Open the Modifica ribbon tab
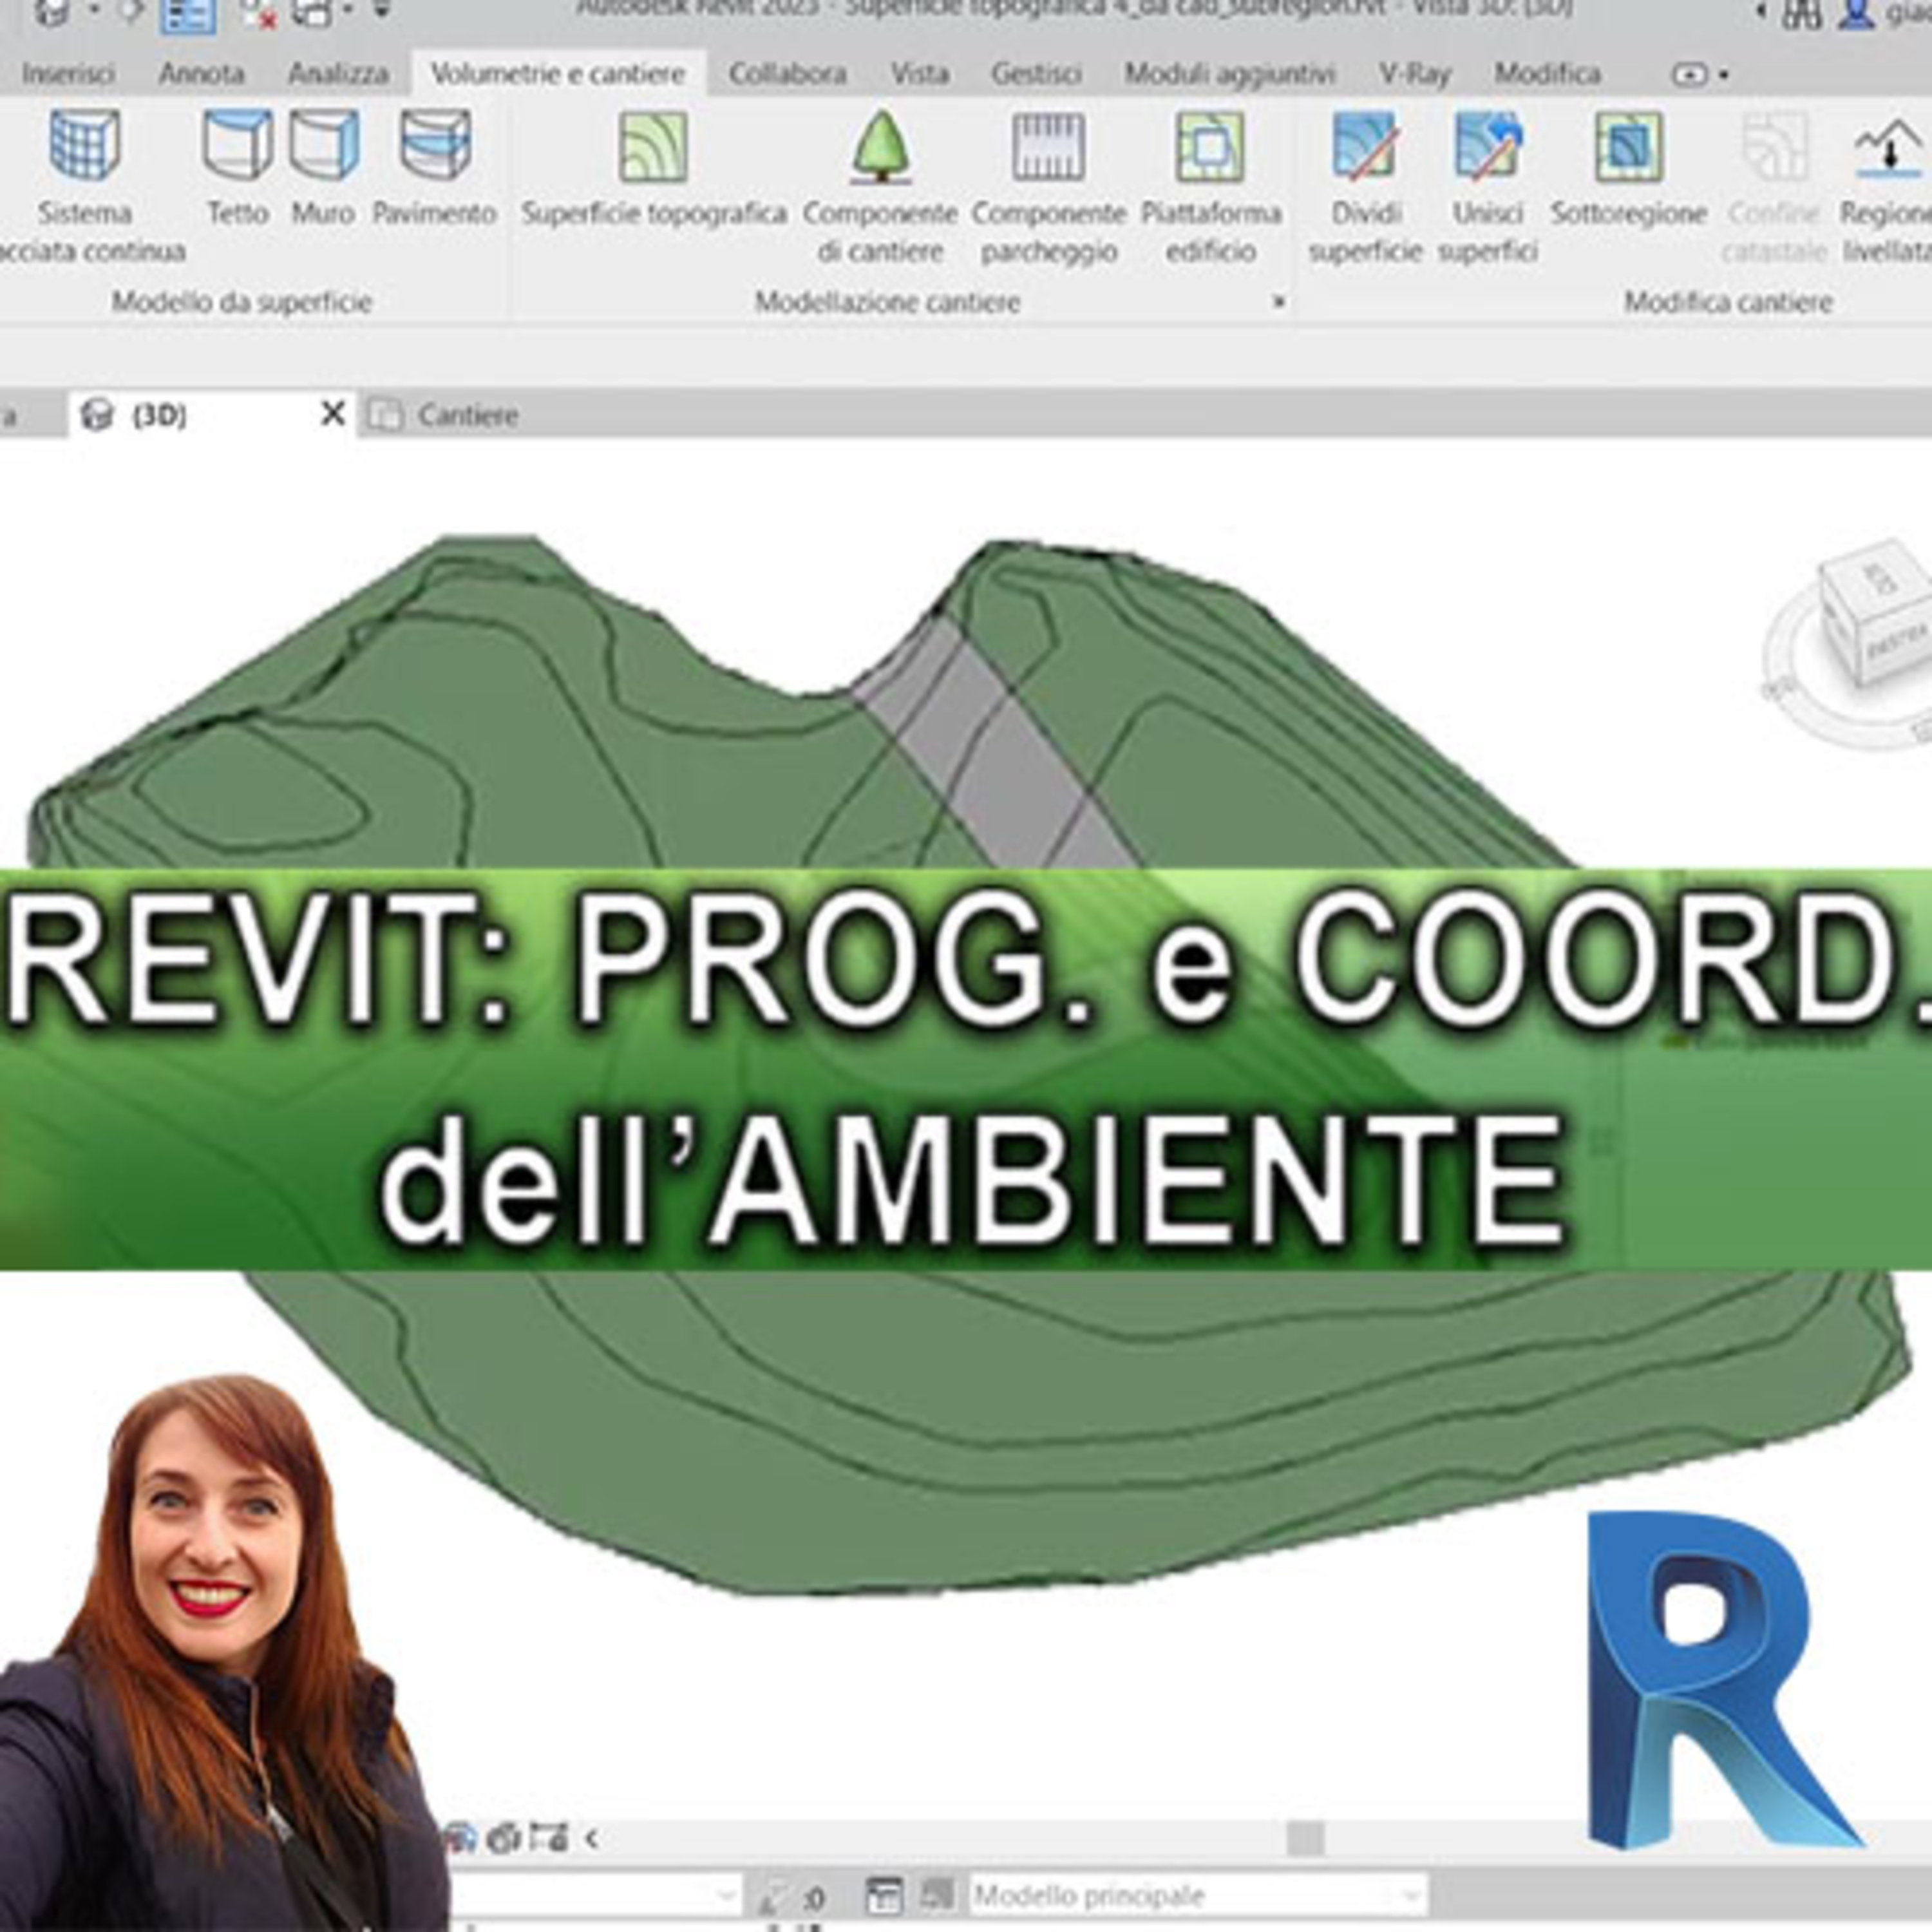Viewport: 1932px width, 1932px height. [x=1547, y=73]
